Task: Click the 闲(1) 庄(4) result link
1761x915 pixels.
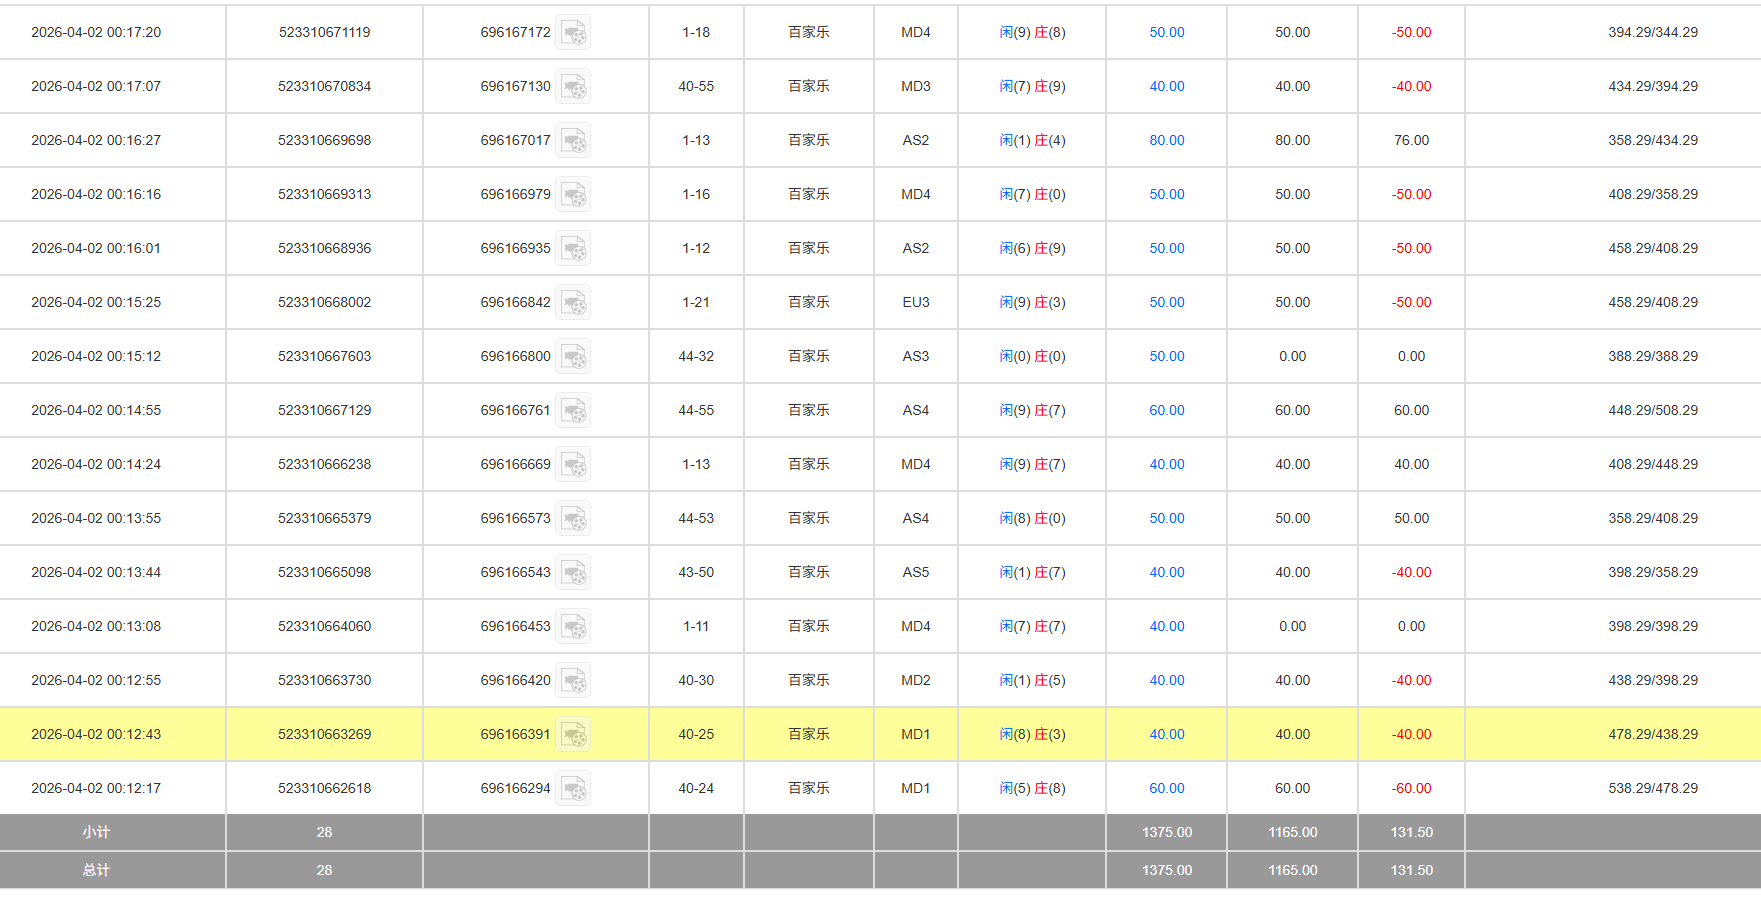Action: click(1032, 141)
